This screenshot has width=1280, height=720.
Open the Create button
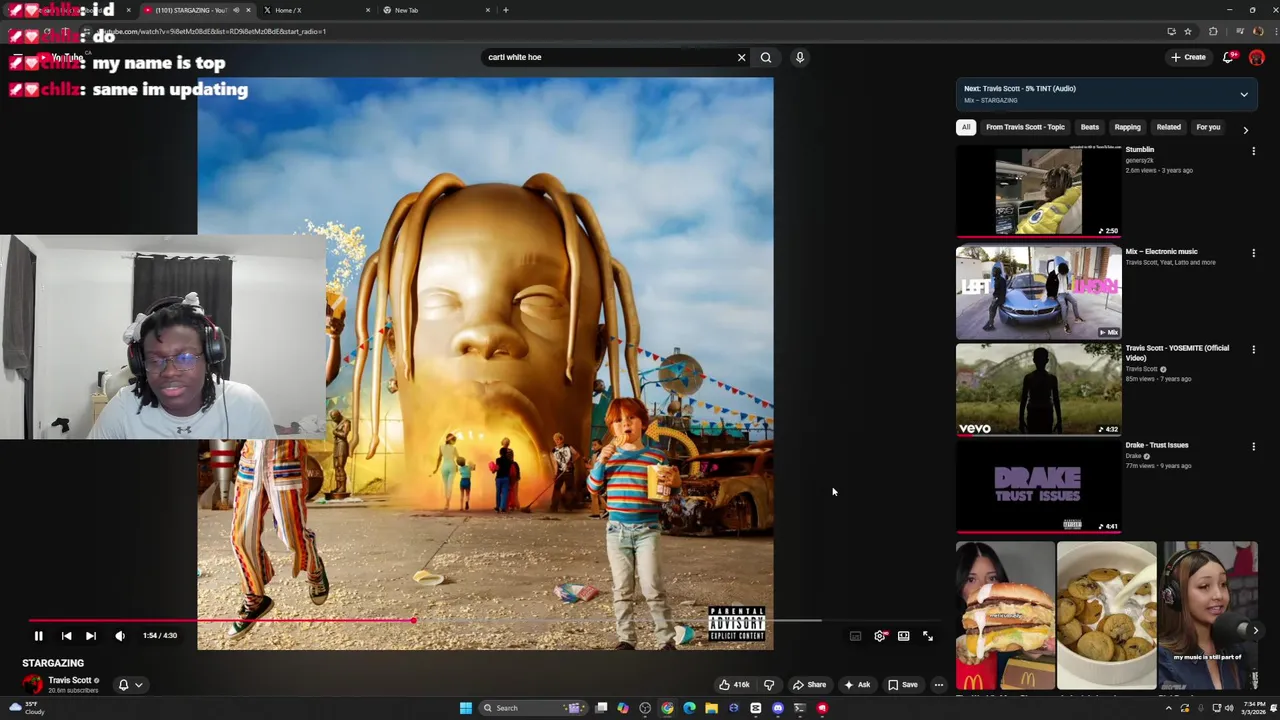pyautogui.click(x=1189, y=57)
